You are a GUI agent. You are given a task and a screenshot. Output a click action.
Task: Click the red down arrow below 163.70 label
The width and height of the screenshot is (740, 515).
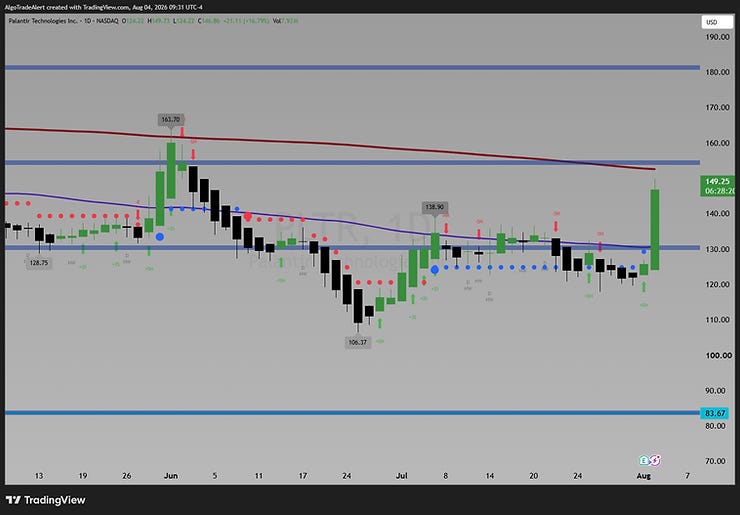182,132
